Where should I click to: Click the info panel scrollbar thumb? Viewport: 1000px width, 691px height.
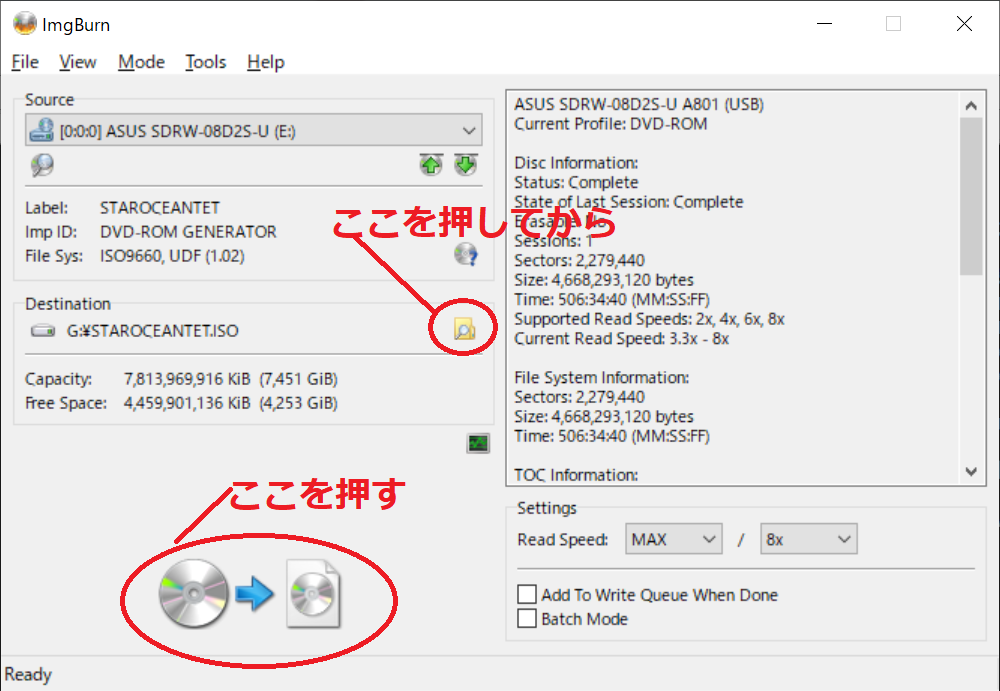point(971,197)
